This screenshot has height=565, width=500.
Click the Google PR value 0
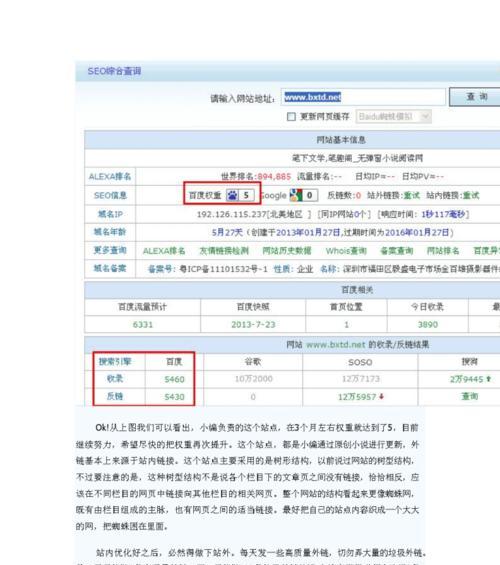[x=309, y=195]
